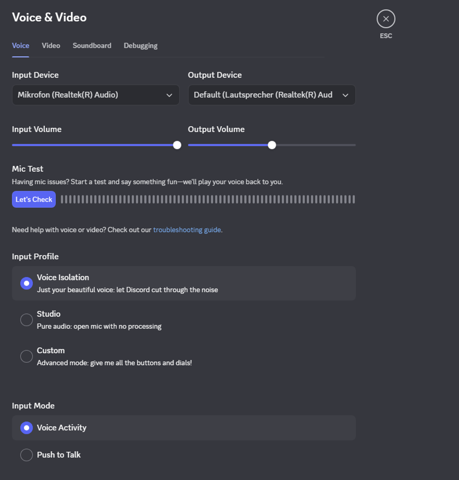Close settings with the ESC circle button
The height and width of the screenshot is (480, 459).
[386, 19]
